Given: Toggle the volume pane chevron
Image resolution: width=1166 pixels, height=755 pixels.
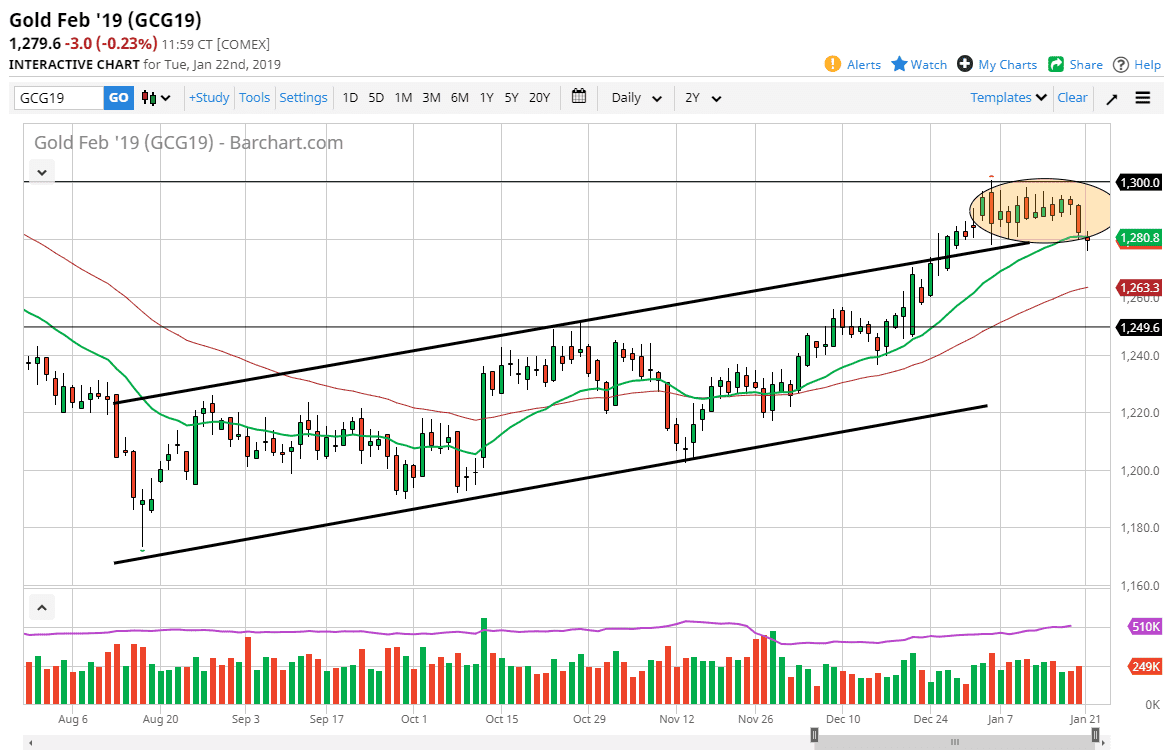Looking at the screenshot, I should pyautogui.click(x=42, y=608).
